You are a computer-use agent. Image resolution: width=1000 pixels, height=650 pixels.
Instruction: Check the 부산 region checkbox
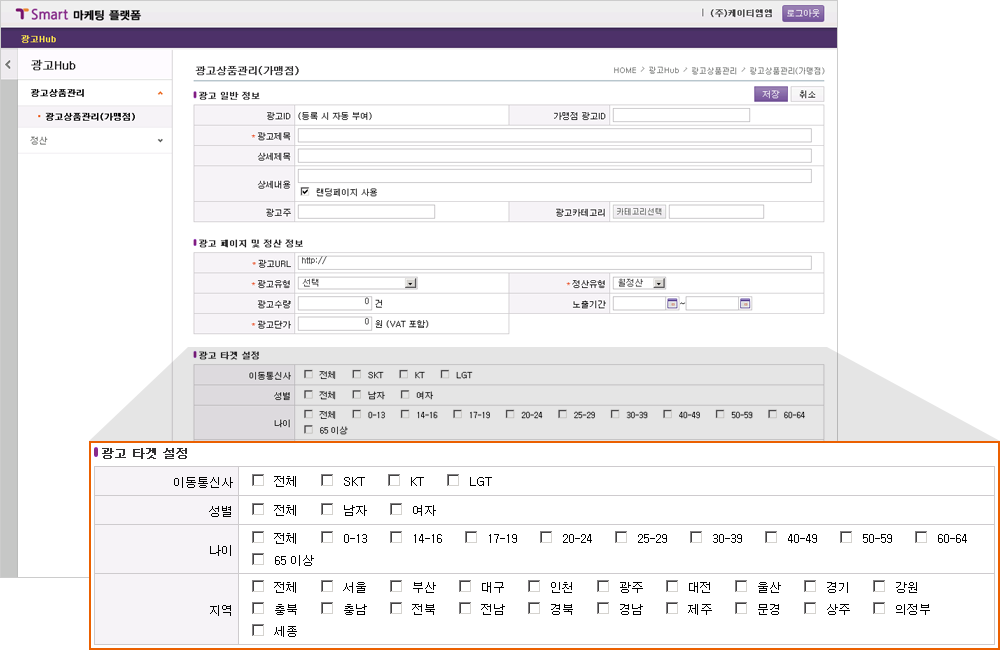coord(396,586)
